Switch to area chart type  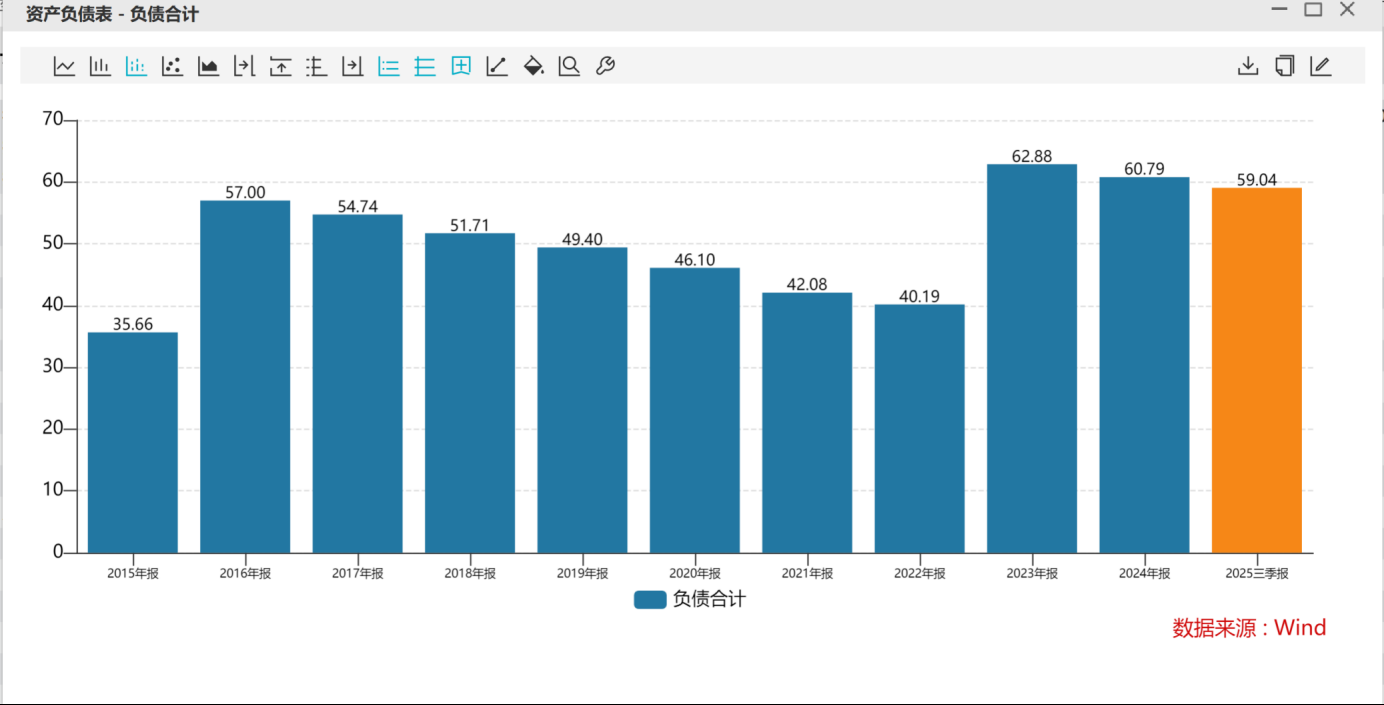[x=208, y=66]
